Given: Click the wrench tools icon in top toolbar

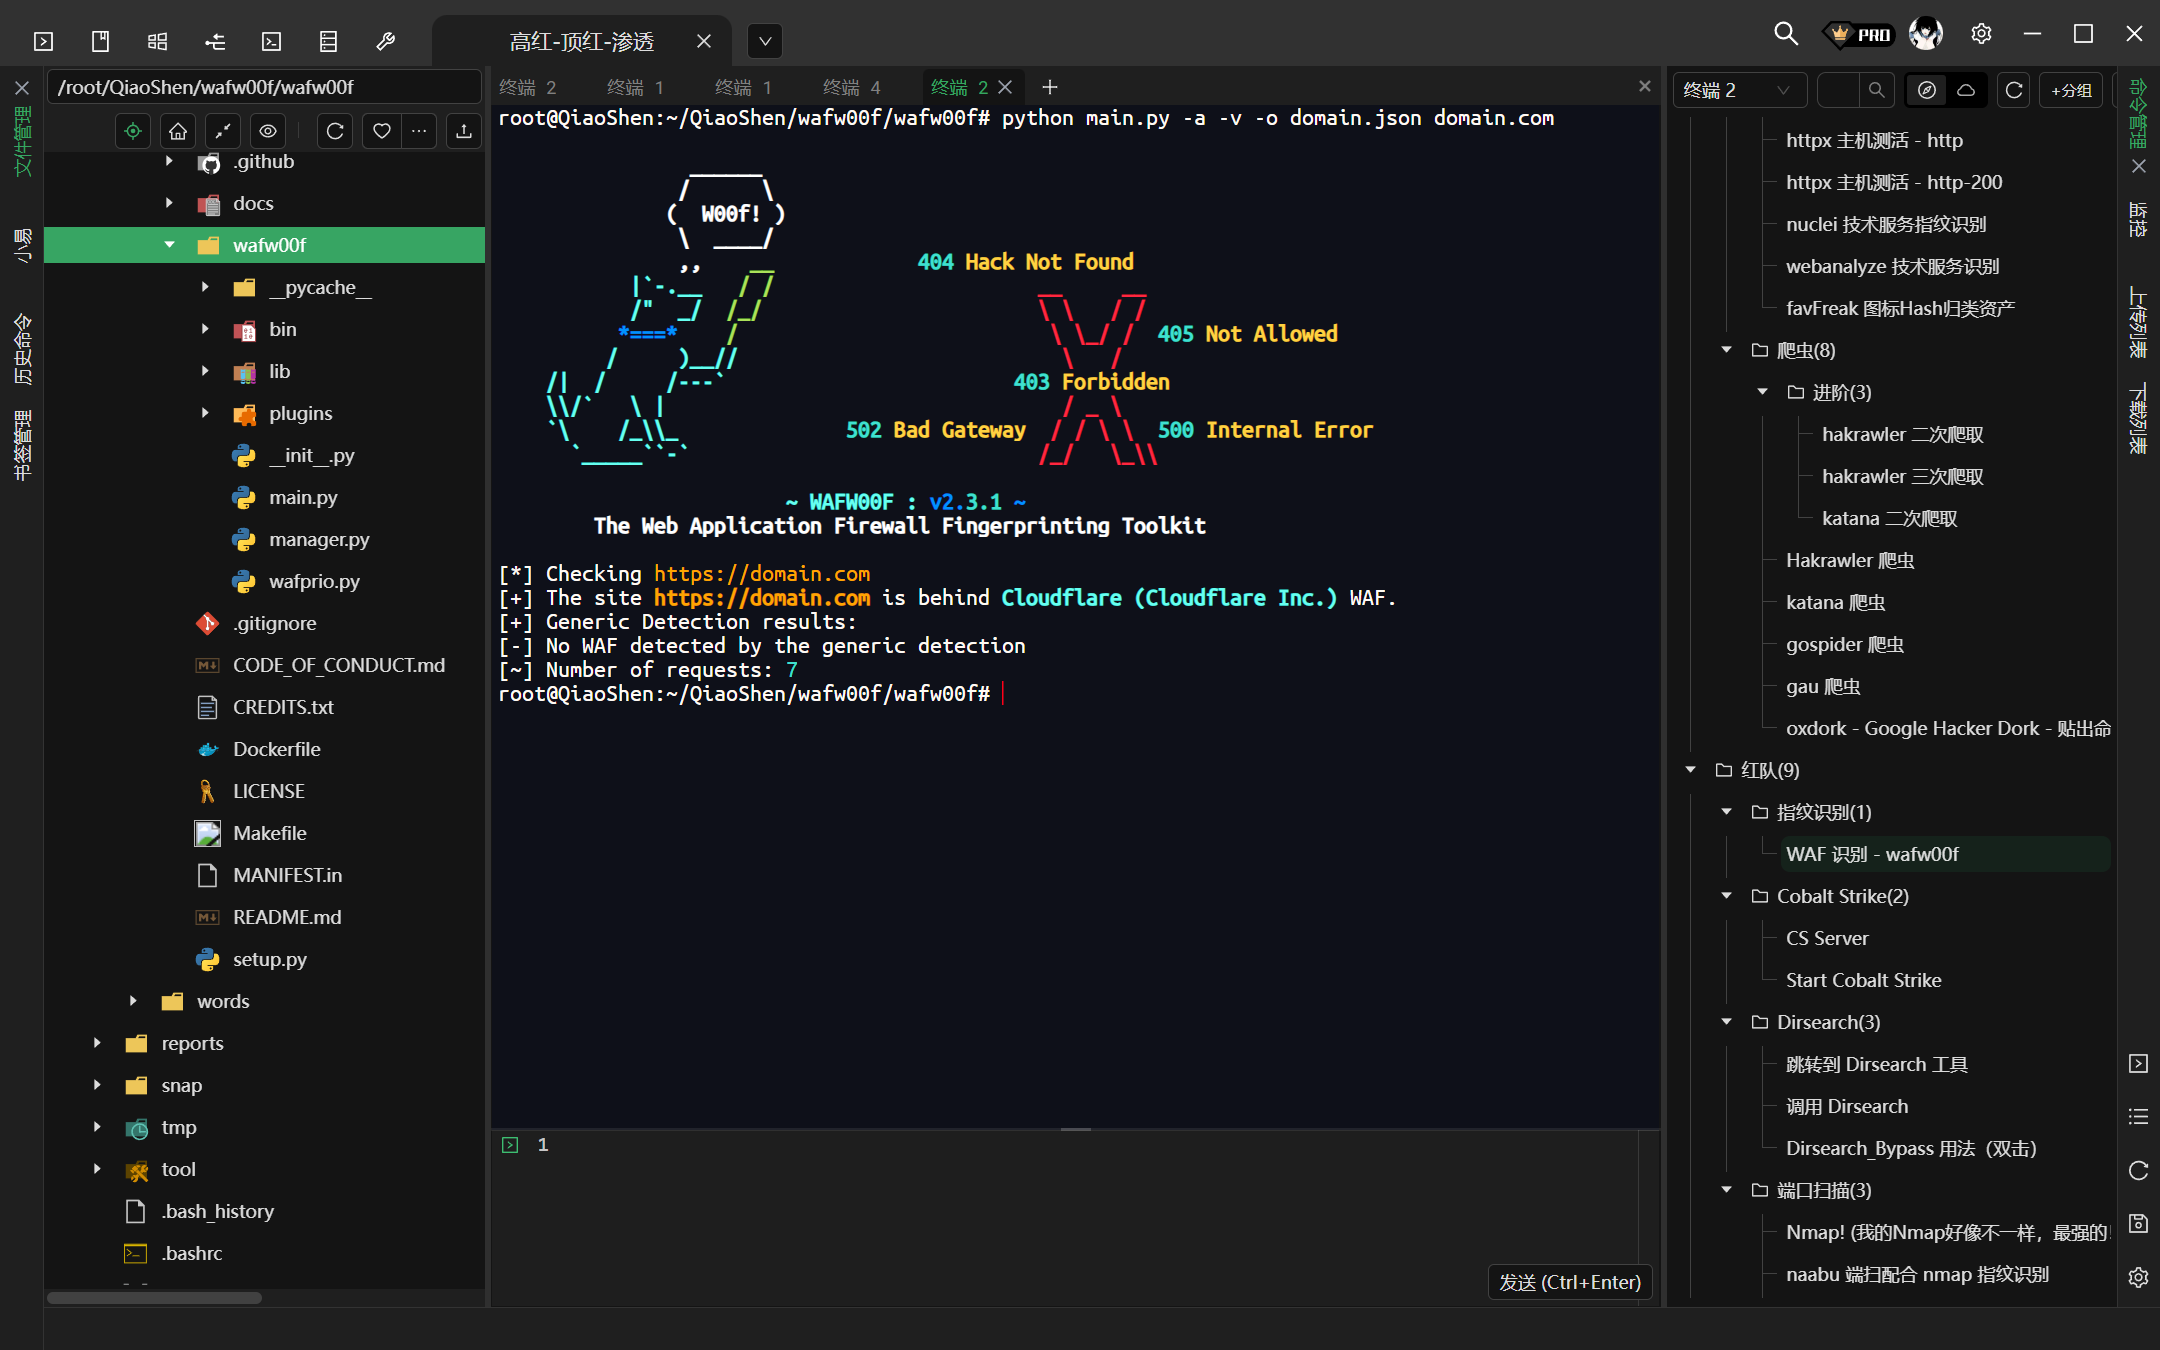Looking at the screenshot, I should click(385, 41).
